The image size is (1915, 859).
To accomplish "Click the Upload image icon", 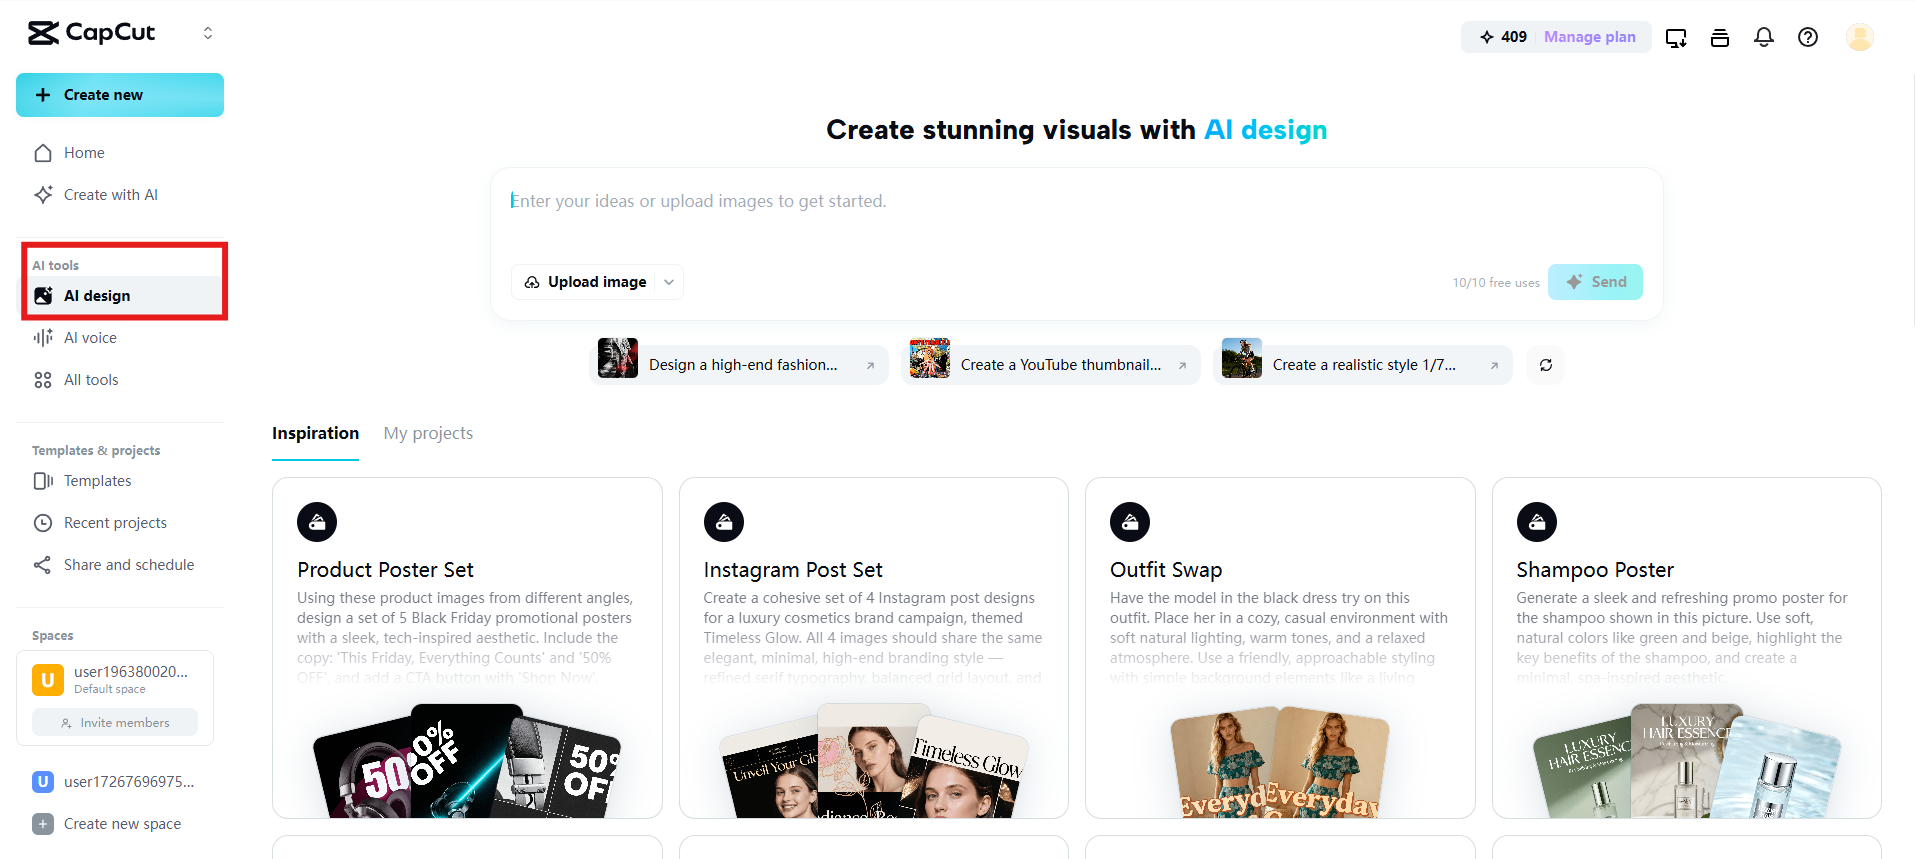I will [x=532, y=282].
